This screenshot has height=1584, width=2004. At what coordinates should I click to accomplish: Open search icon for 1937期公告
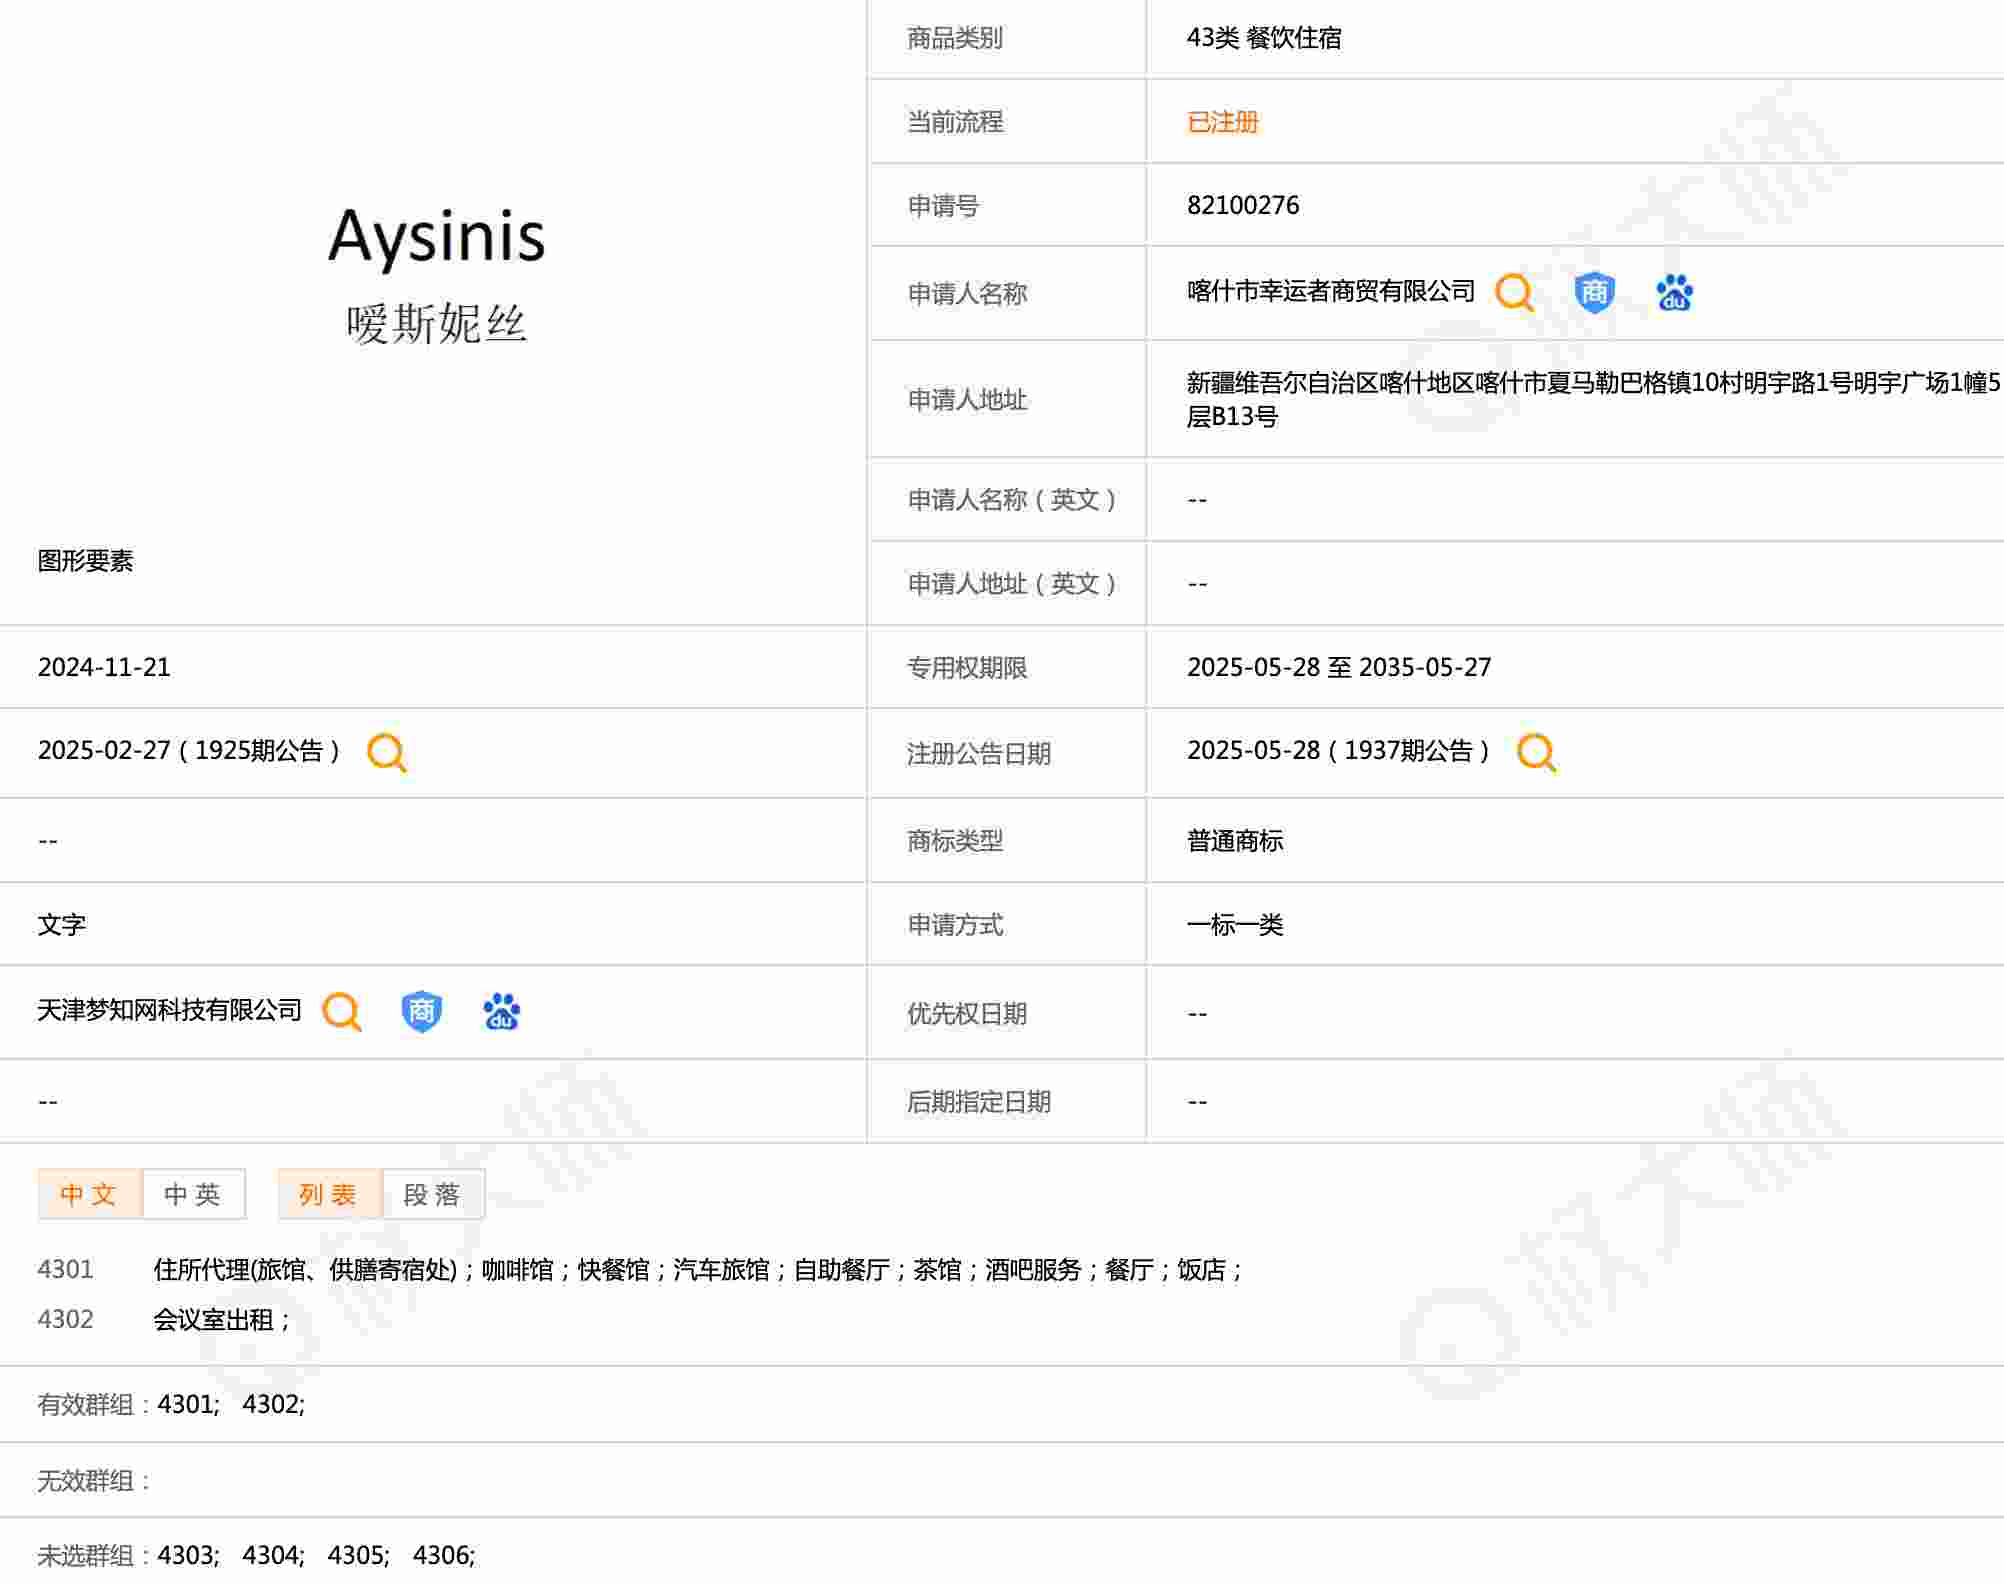point(1536,752)
